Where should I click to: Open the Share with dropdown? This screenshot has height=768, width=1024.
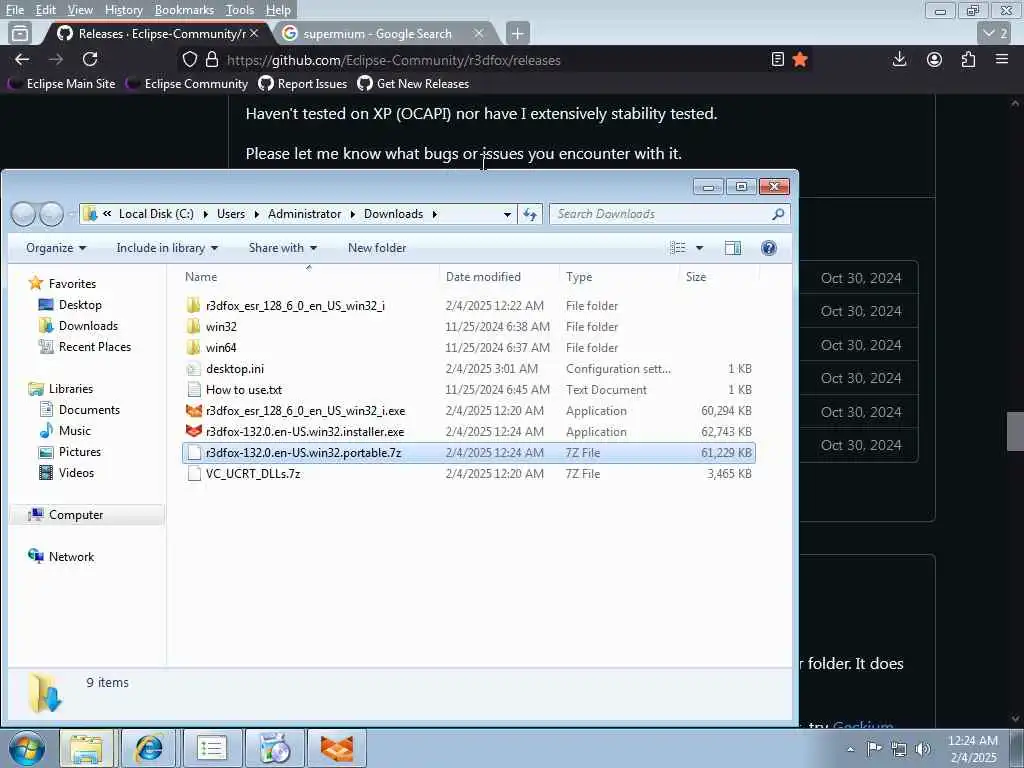283,248
